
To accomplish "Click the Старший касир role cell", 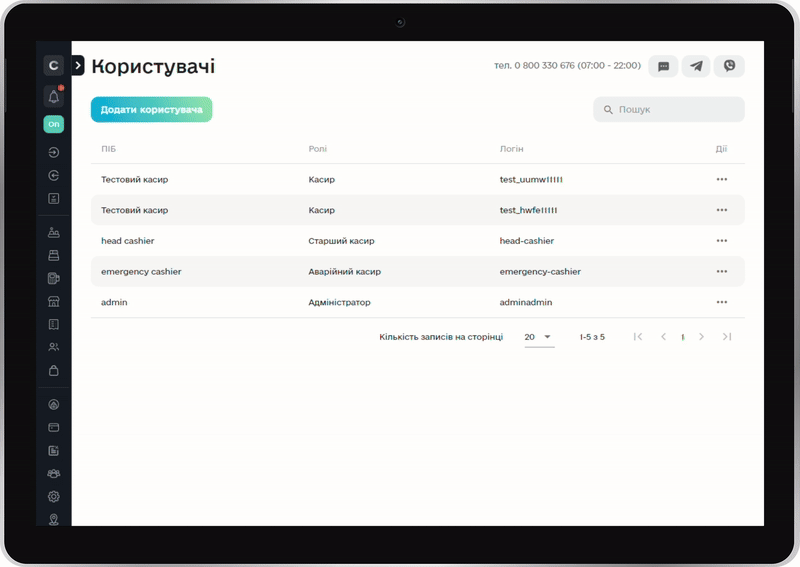I will click(341, 241).
